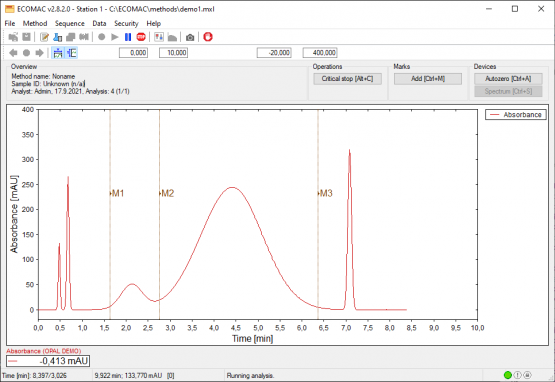Open the Method menu

click(35, 23)
